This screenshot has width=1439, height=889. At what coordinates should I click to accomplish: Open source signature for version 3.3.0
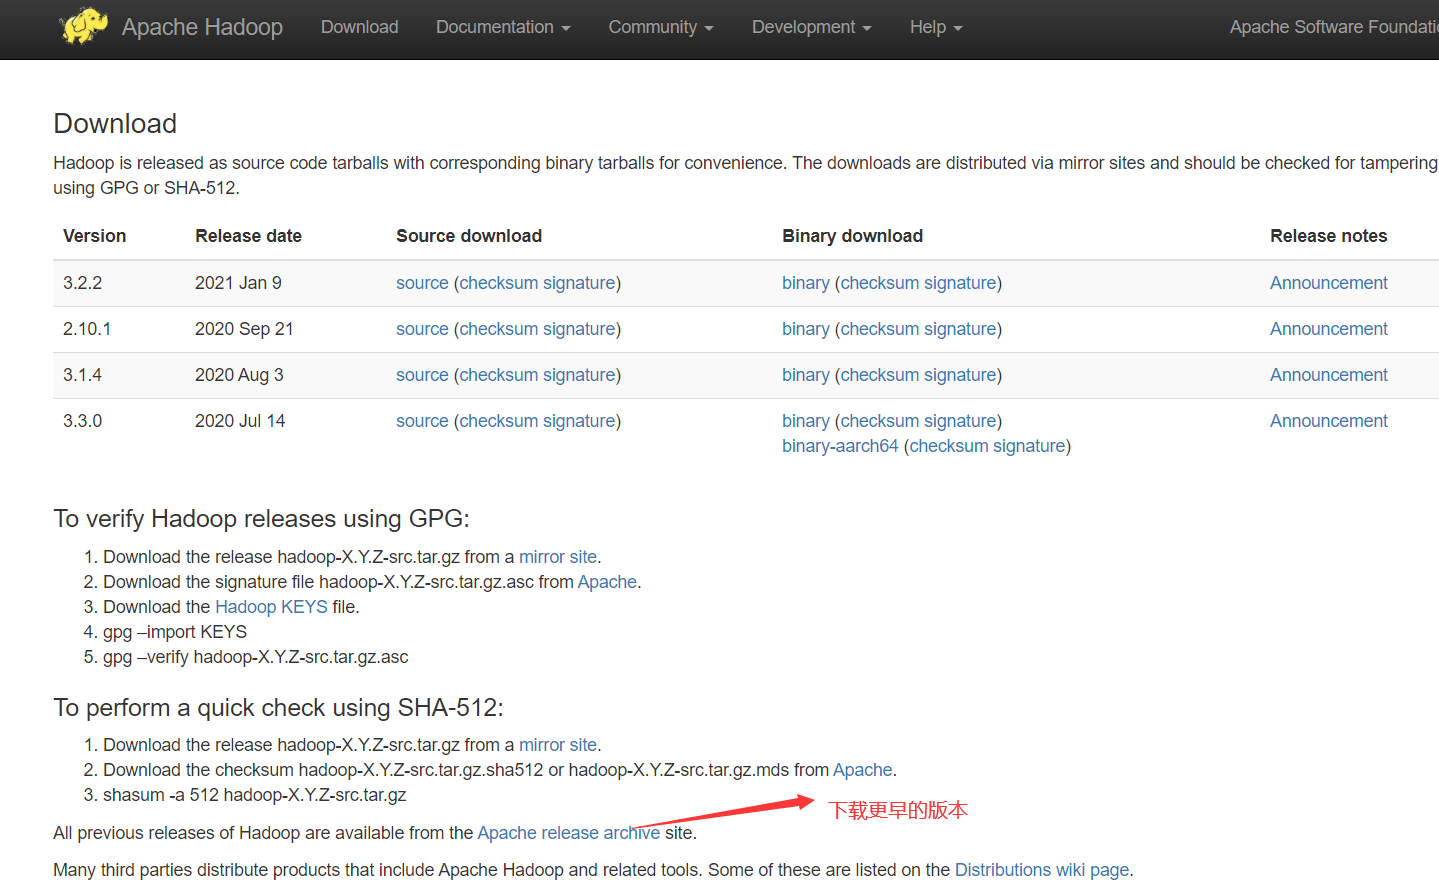pyautogui.click(x=579, y=421)
